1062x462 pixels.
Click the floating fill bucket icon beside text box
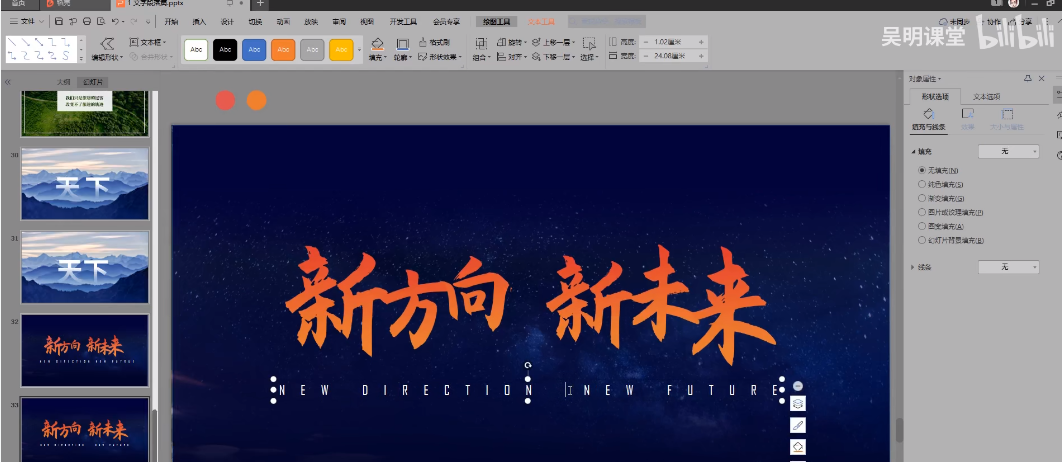[798, 447]
